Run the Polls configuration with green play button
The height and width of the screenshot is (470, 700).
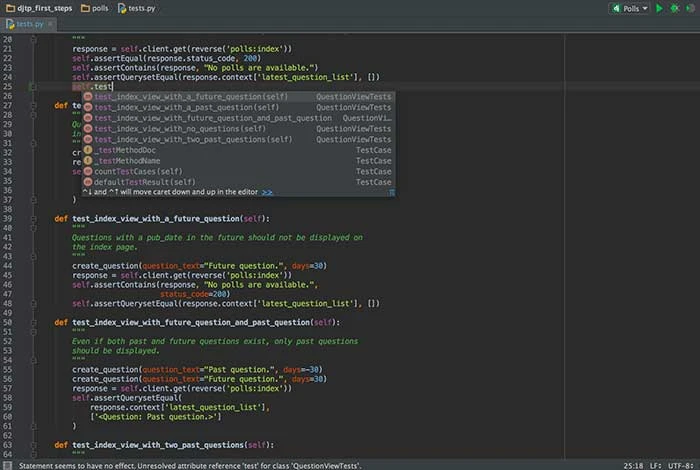[659, 8]
